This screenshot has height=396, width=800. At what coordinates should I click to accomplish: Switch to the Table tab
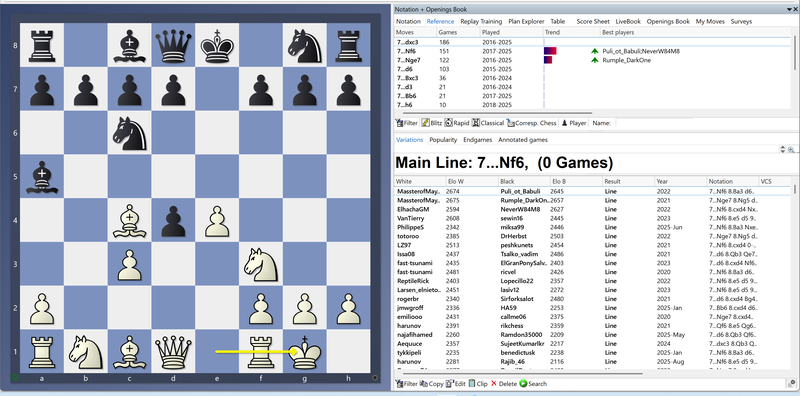point(558,21)
